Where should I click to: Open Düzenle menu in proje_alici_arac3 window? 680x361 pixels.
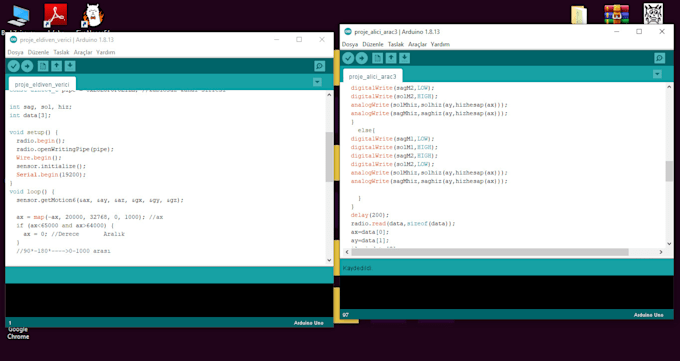(373, 44)
